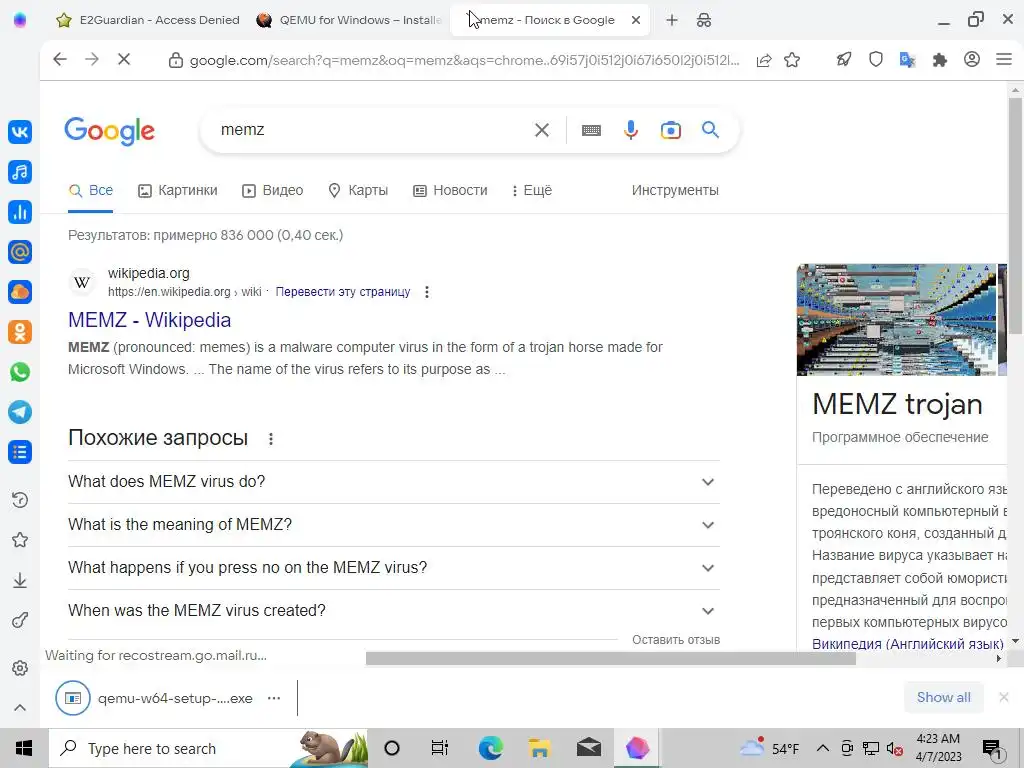The height and width of the screenshot is (768, 1024).
Task: Click Перевести эту страницу link
Action: point(343,292)
